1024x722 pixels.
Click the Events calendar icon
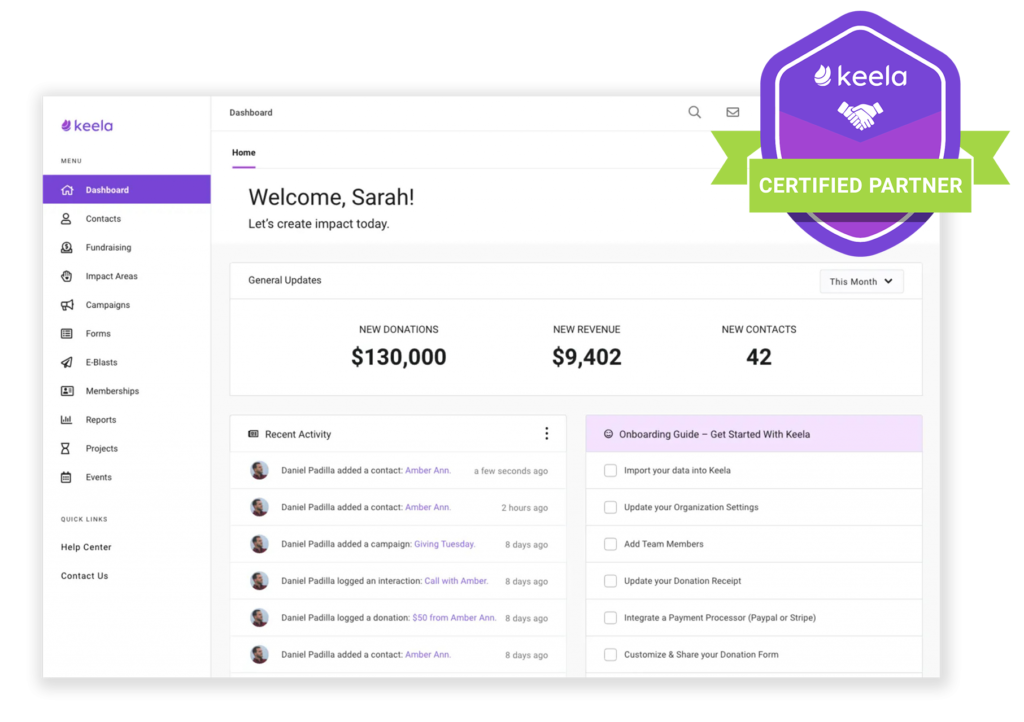[x=66, y=477]
